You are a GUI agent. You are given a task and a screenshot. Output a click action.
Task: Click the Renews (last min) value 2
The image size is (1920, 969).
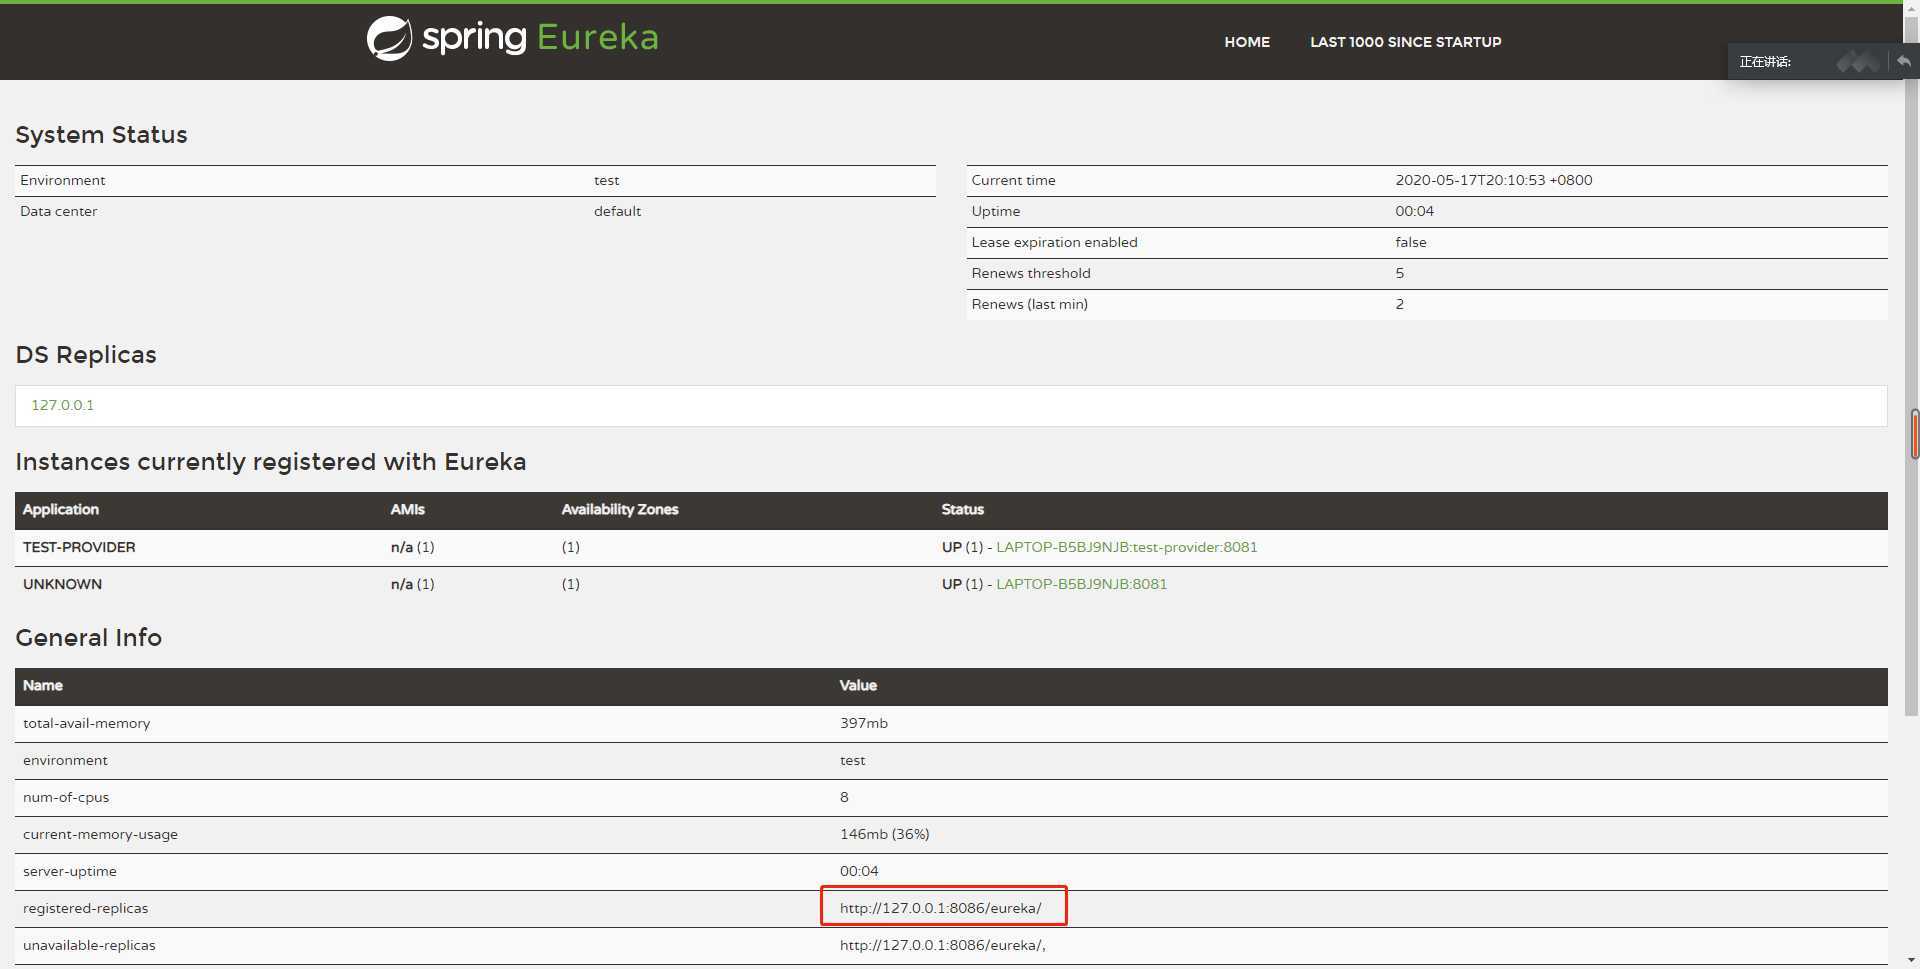pyautogui.click(x=1400, y=304)
